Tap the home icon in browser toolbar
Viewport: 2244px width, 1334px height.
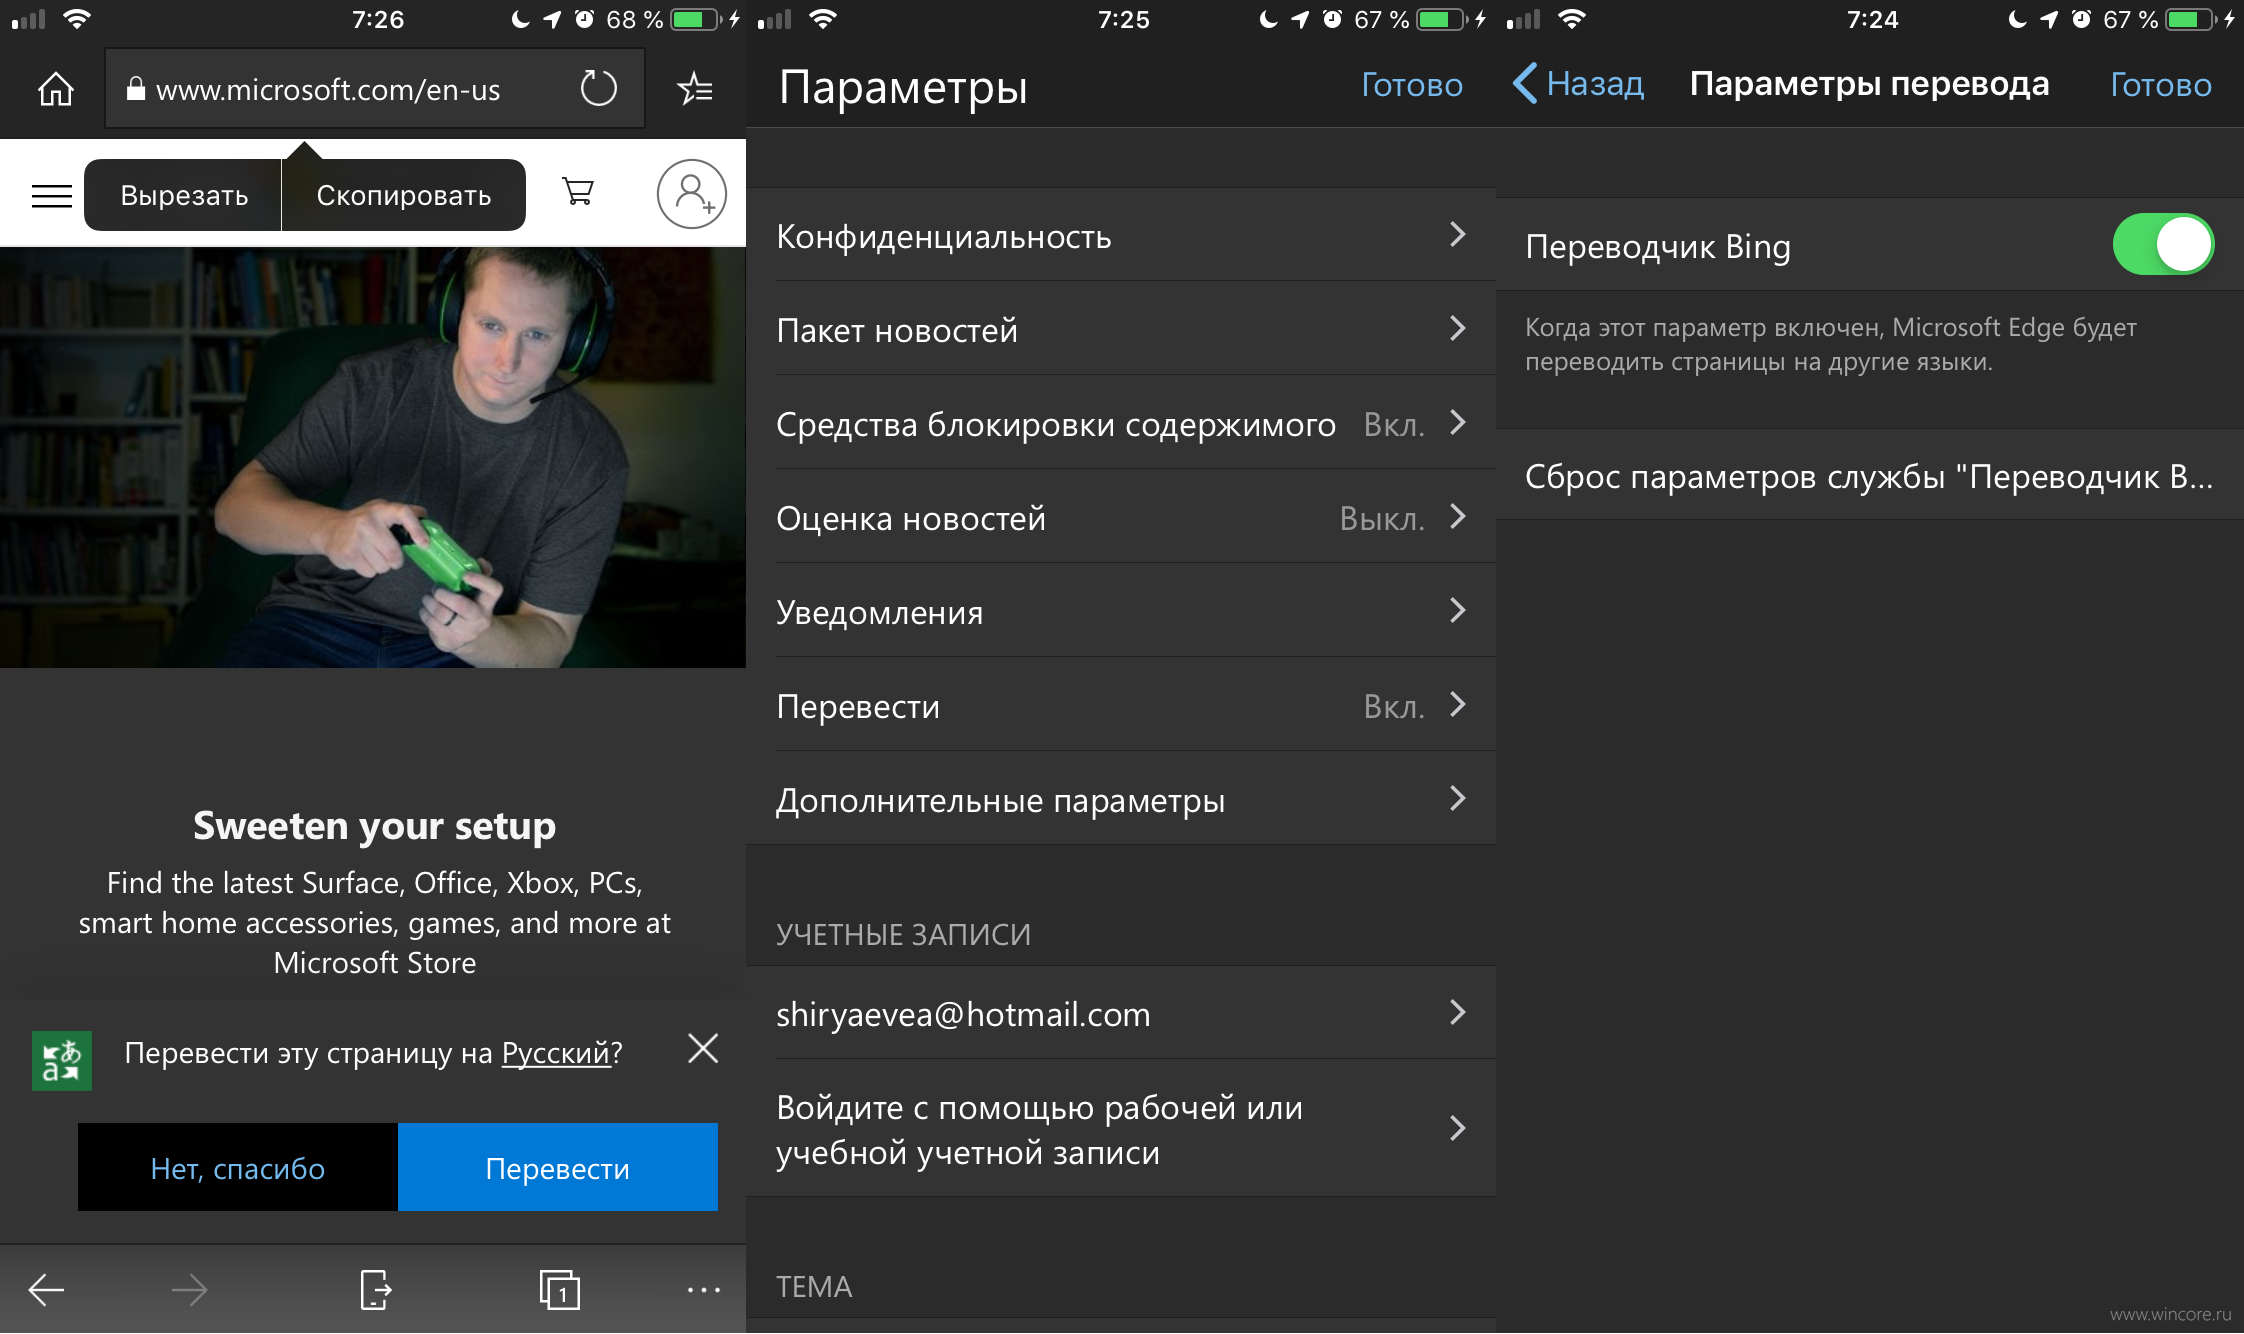56,89
